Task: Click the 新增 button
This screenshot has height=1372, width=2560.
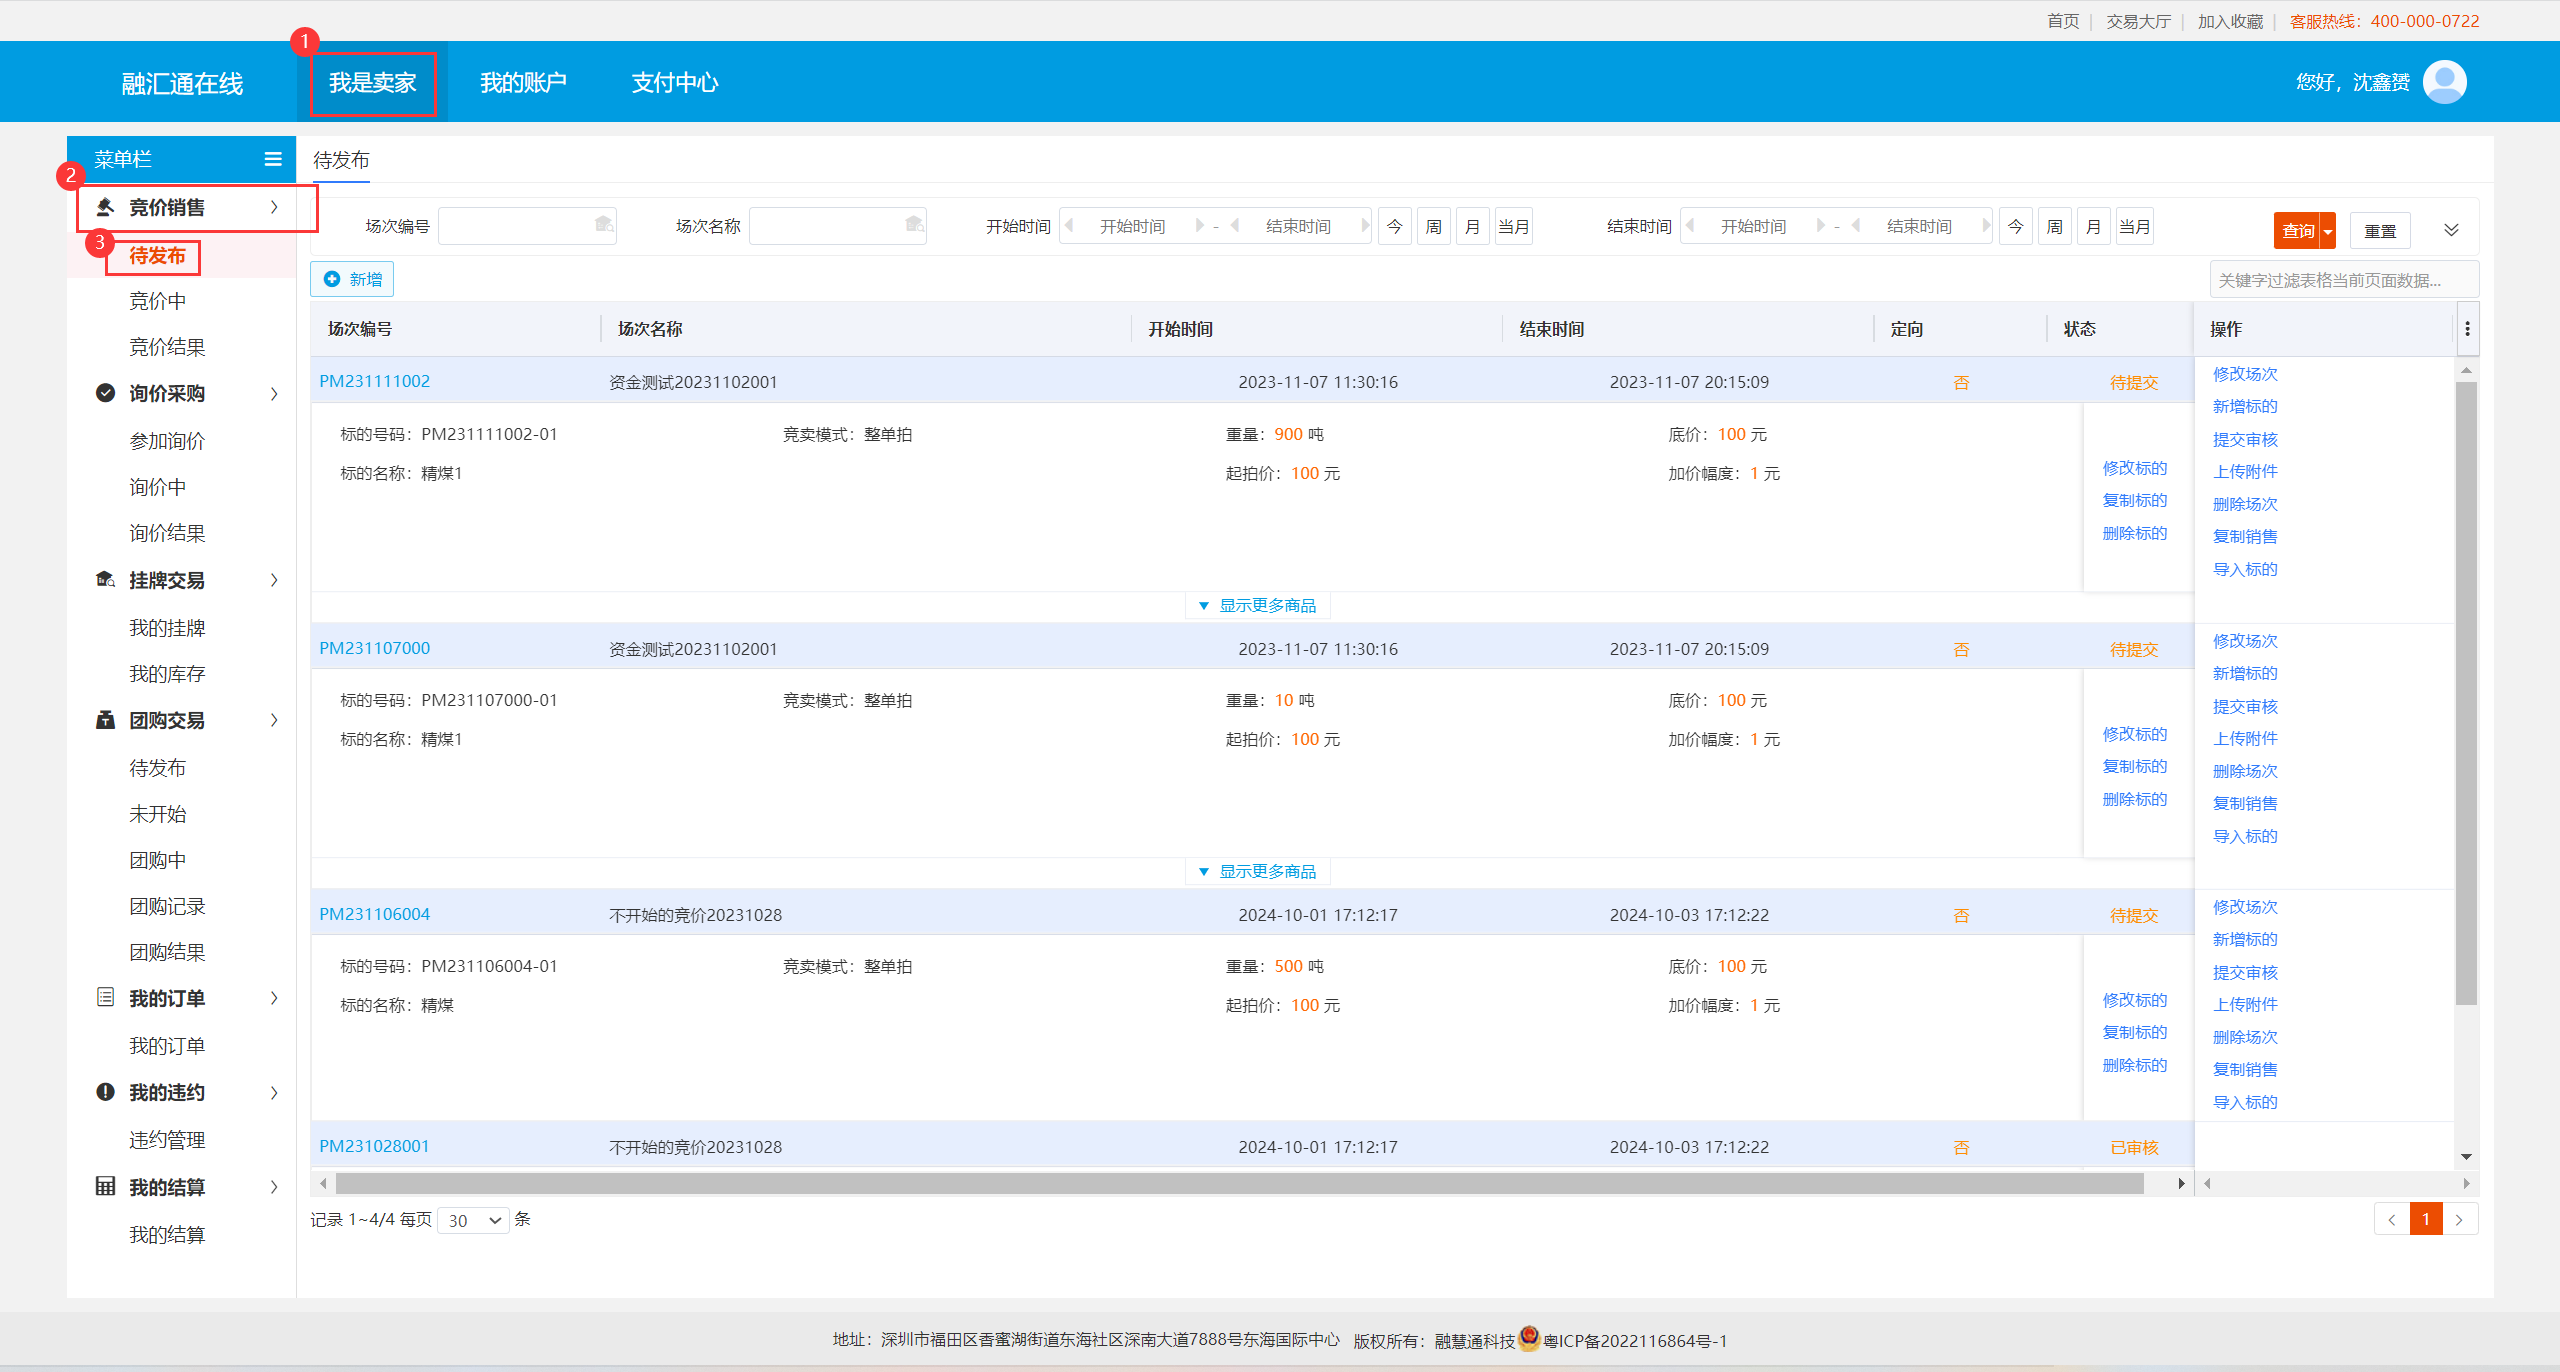Action: [352, 279]
